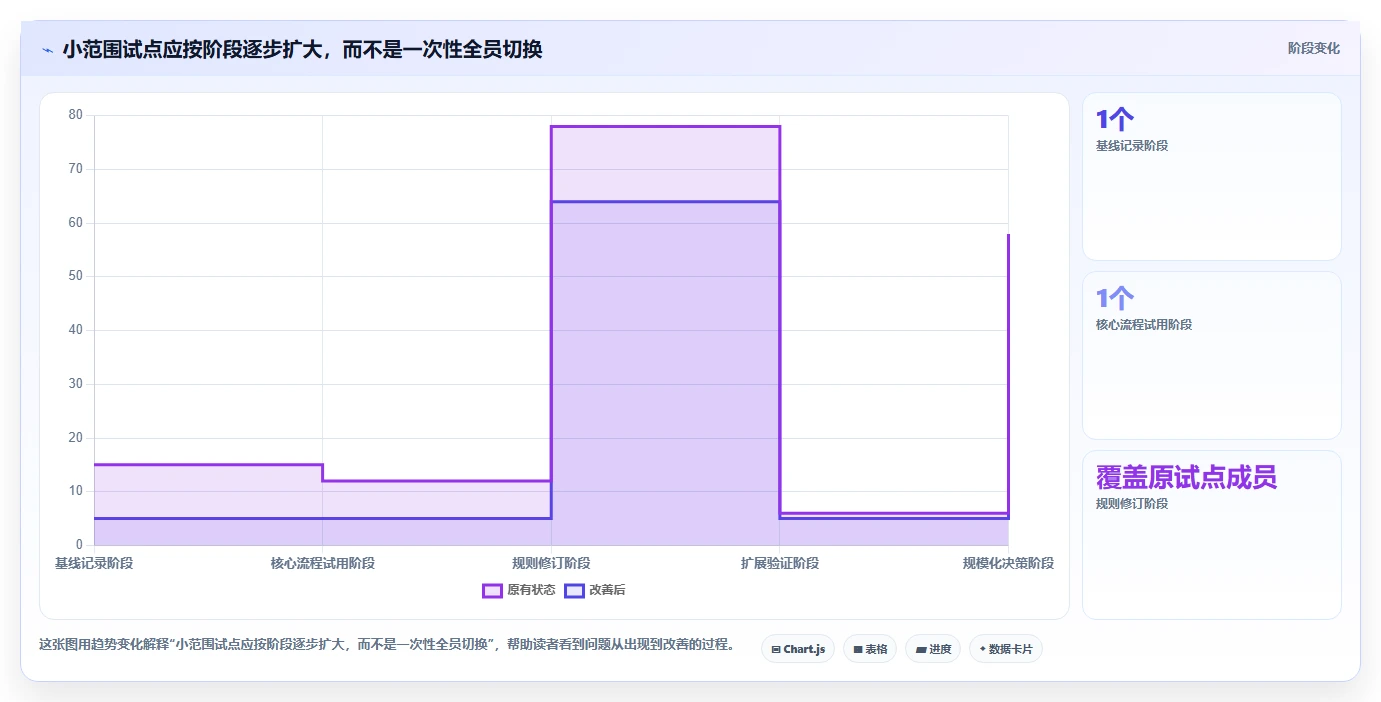The image size is (1381, 702).
Task: Click the blue 改善后 legend swatch
Action: tap(574, 590)
